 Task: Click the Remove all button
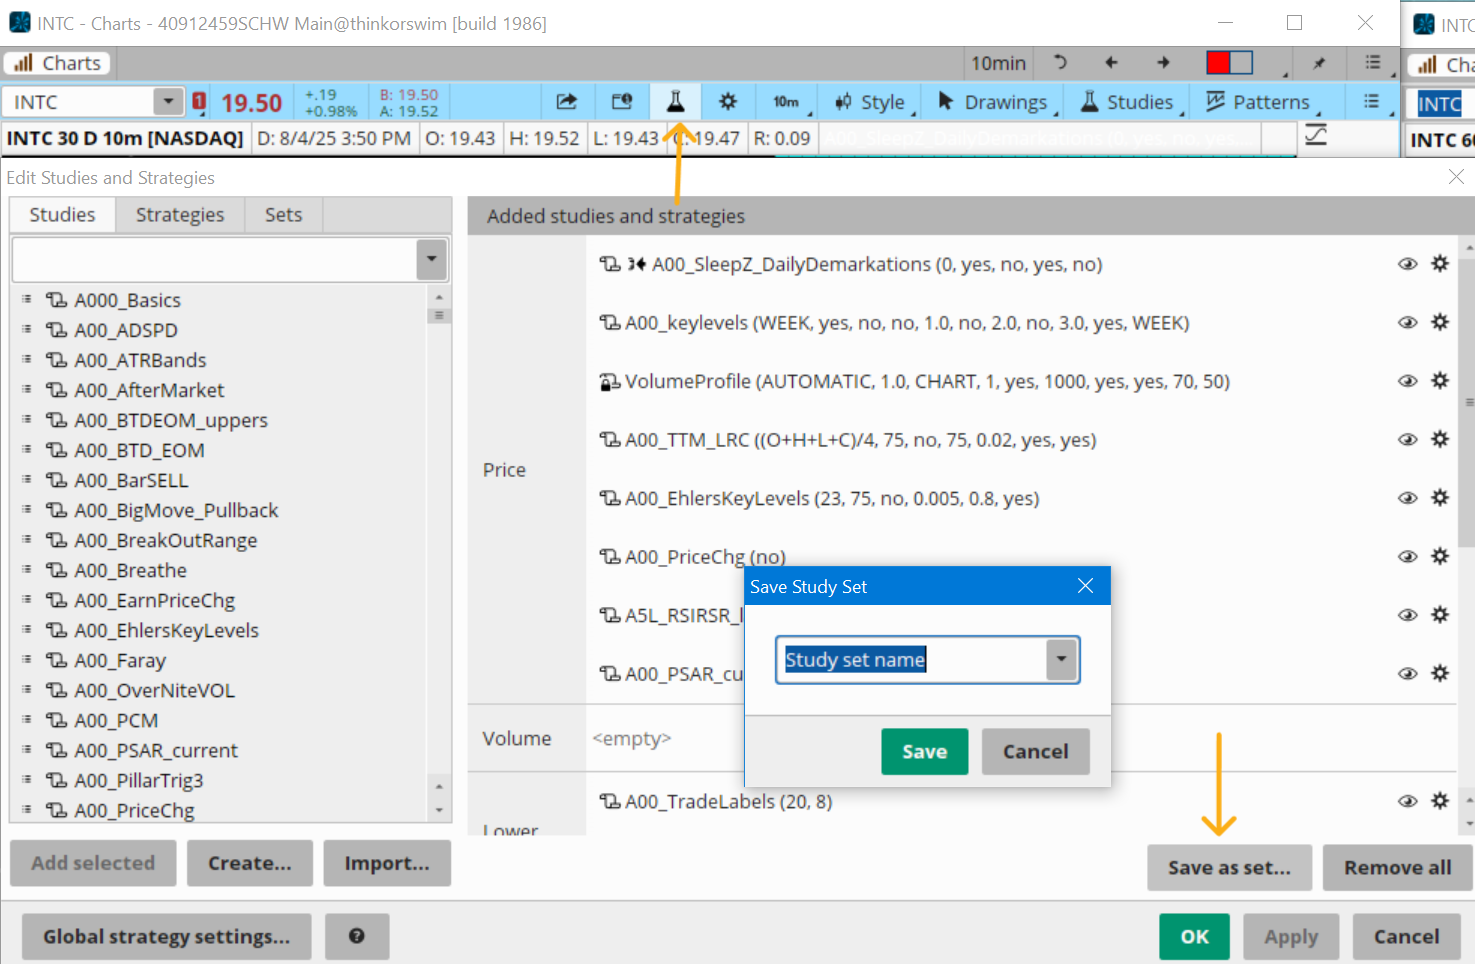coord(1397,867)
